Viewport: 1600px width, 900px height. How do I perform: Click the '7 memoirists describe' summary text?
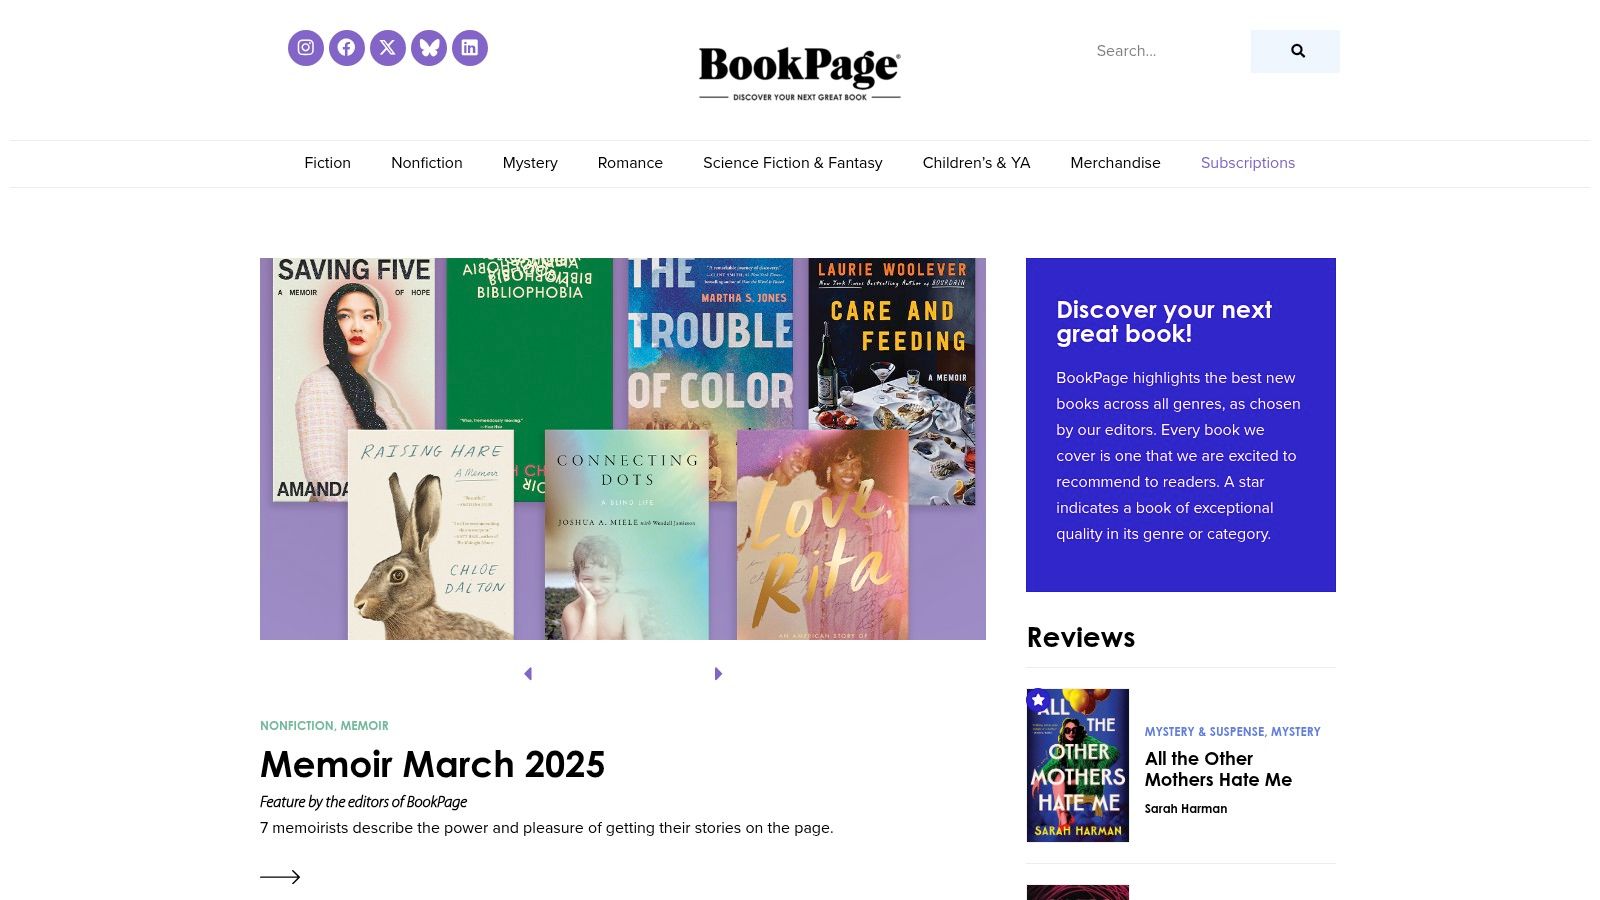tap(546, 828)
